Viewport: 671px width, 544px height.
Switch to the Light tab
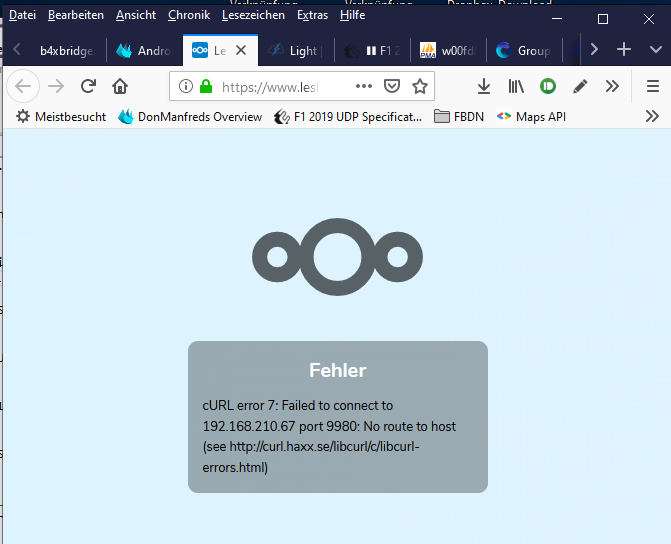pos(300,50)
